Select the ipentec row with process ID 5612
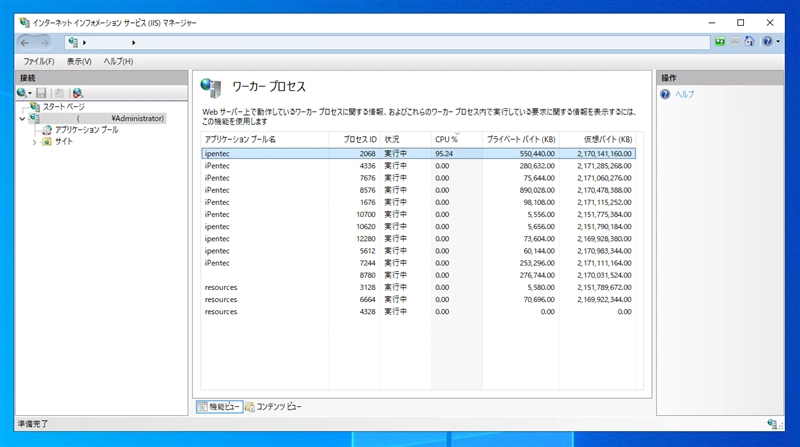Screen dimensions: 800x447 tap(418, 251)
